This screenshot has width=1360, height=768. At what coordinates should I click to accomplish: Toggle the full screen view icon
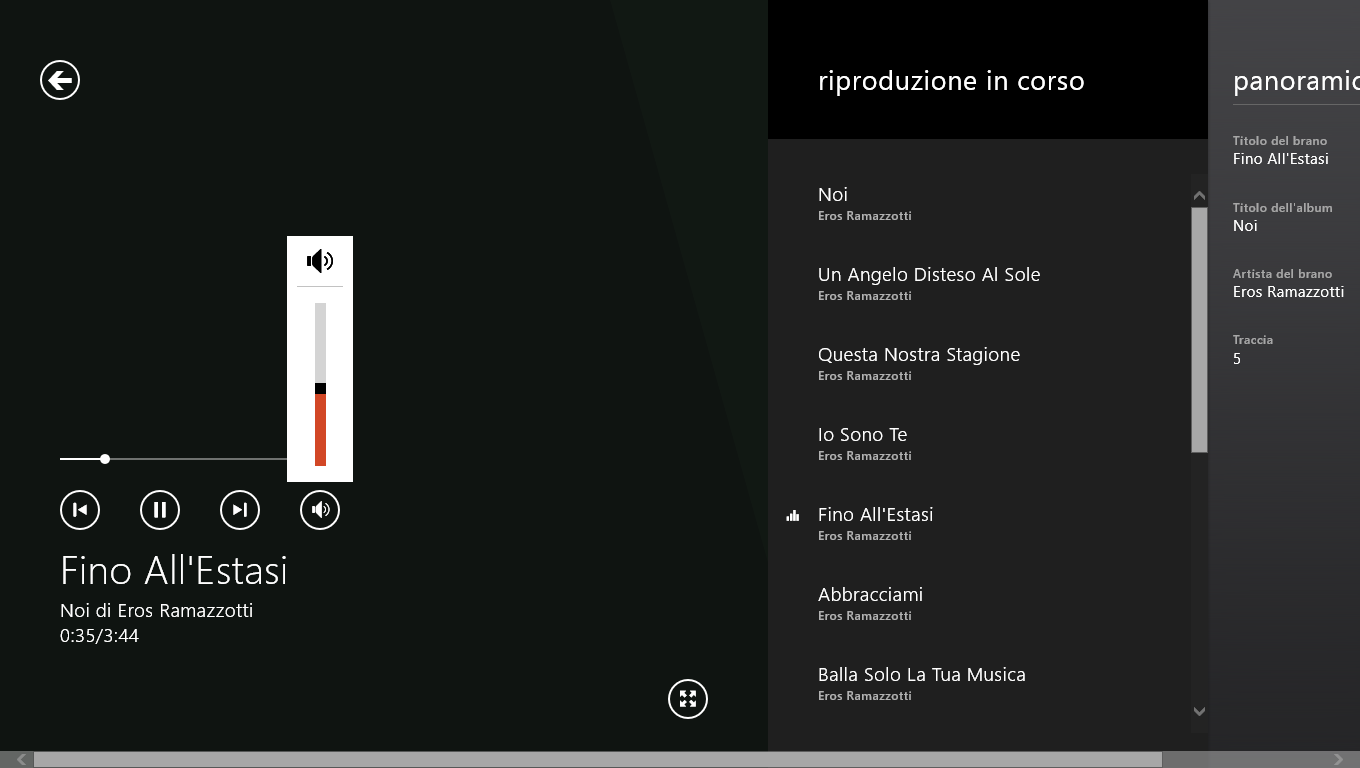point(688,699)
